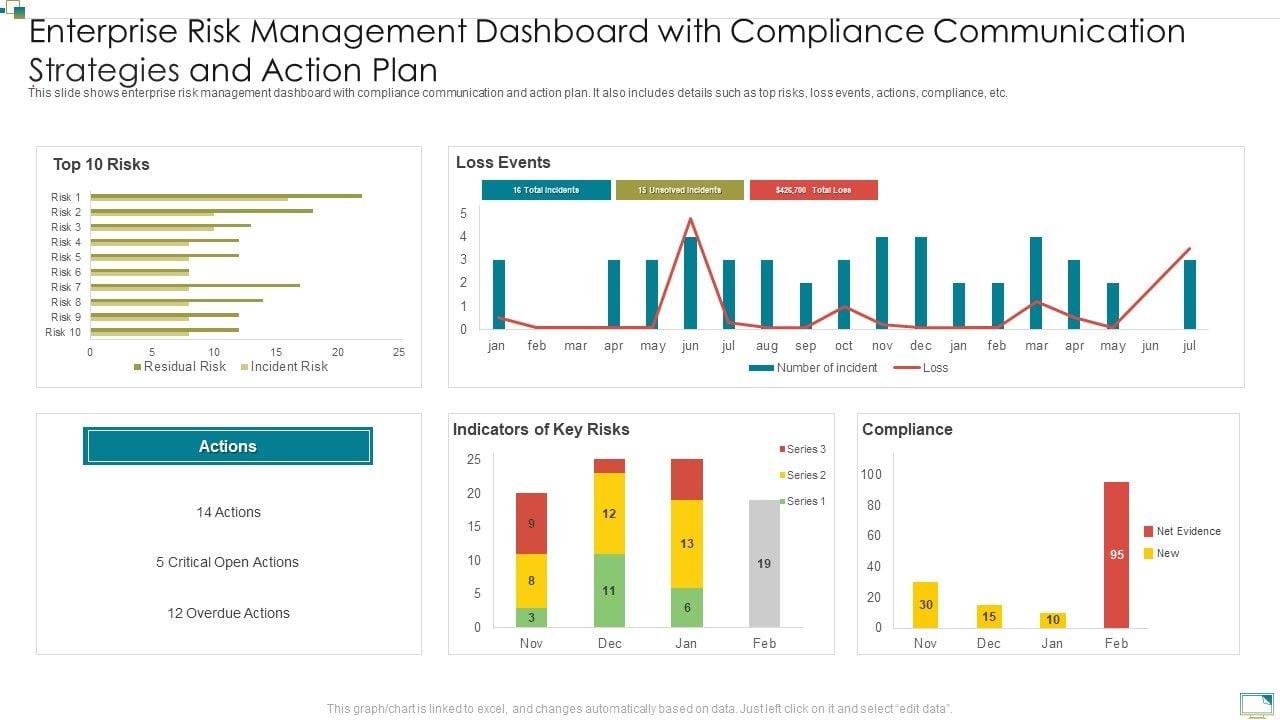This screenshot has width=1280, height=720.
Task: Click the Residual Risk legend swatch
Action: [x=138, y=367]
